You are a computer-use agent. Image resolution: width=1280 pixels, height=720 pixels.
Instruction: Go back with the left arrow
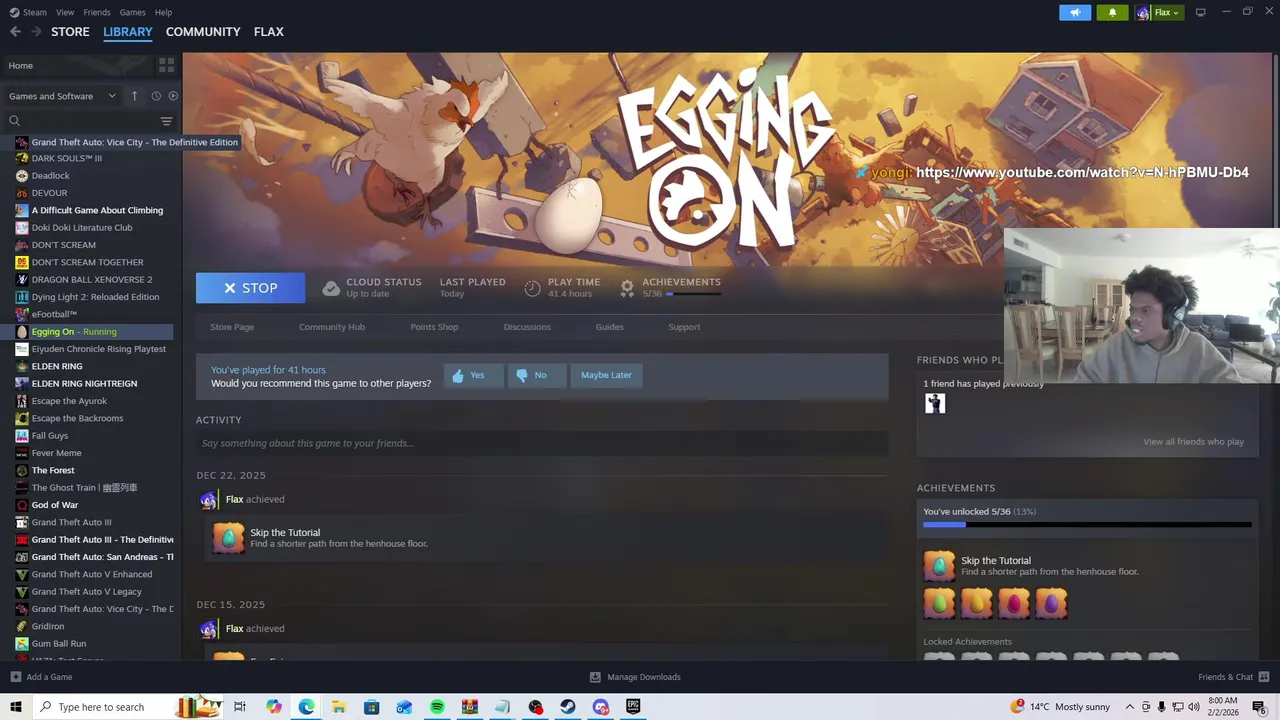(x=15, y=32)
